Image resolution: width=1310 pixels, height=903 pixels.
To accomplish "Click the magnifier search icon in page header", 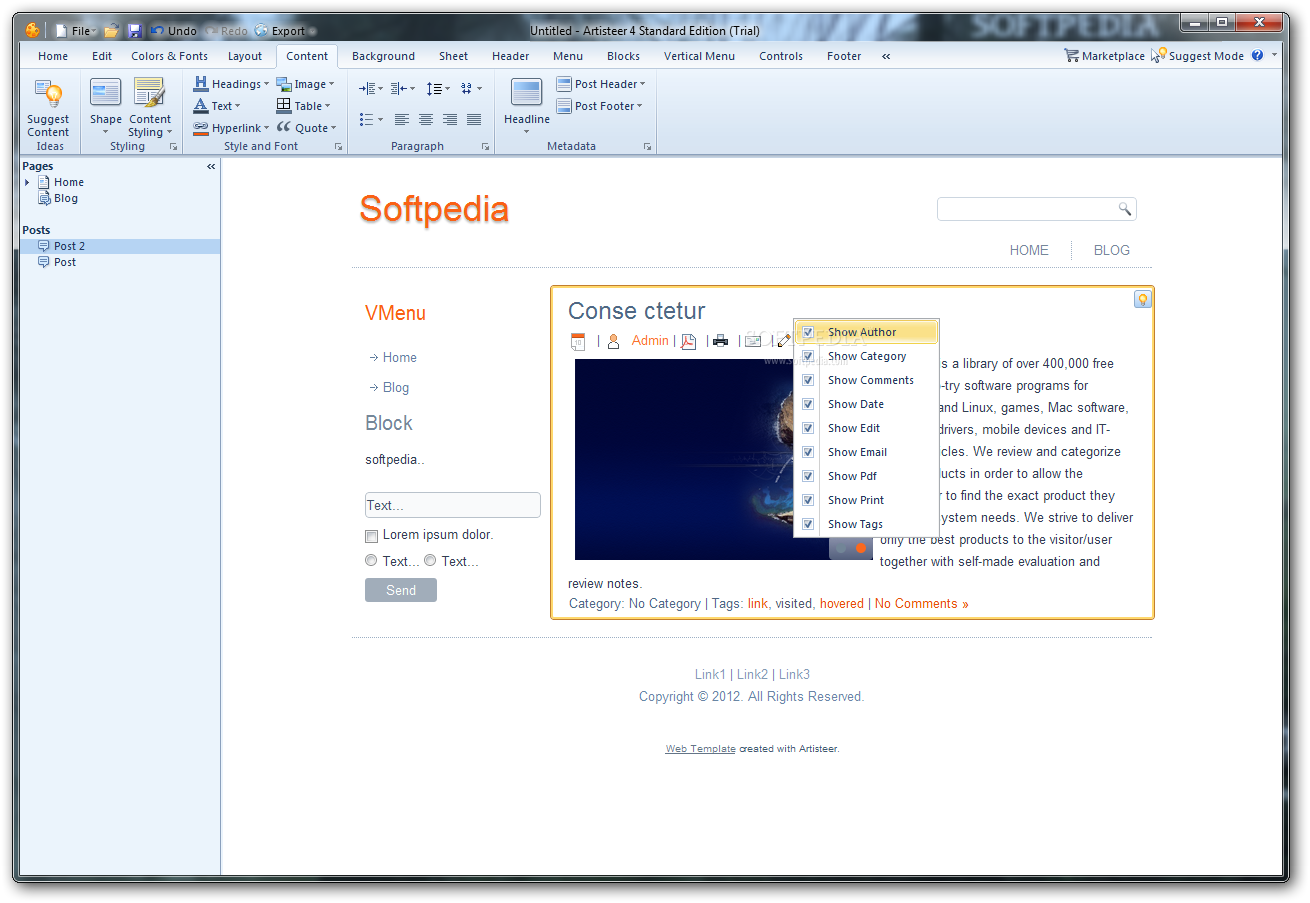I will point(1124,209).
